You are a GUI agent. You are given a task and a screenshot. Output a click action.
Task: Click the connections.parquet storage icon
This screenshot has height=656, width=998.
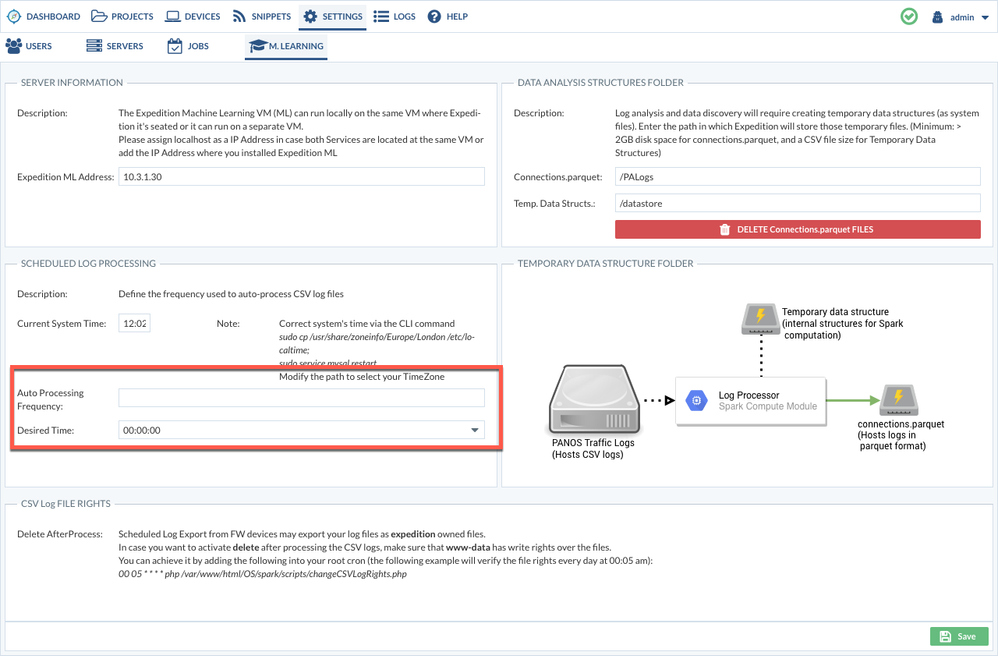point(898,400)
